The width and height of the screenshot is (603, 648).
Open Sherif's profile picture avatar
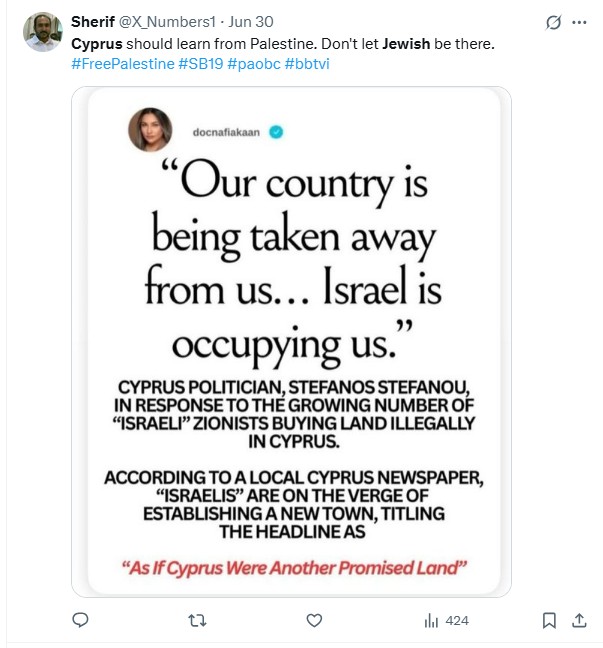(x=43, y=31)
